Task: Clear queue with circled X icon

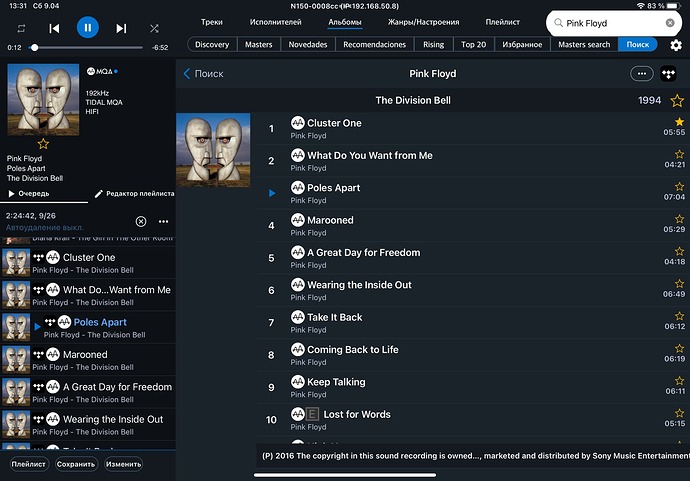Action: click(x=141, y=221)
